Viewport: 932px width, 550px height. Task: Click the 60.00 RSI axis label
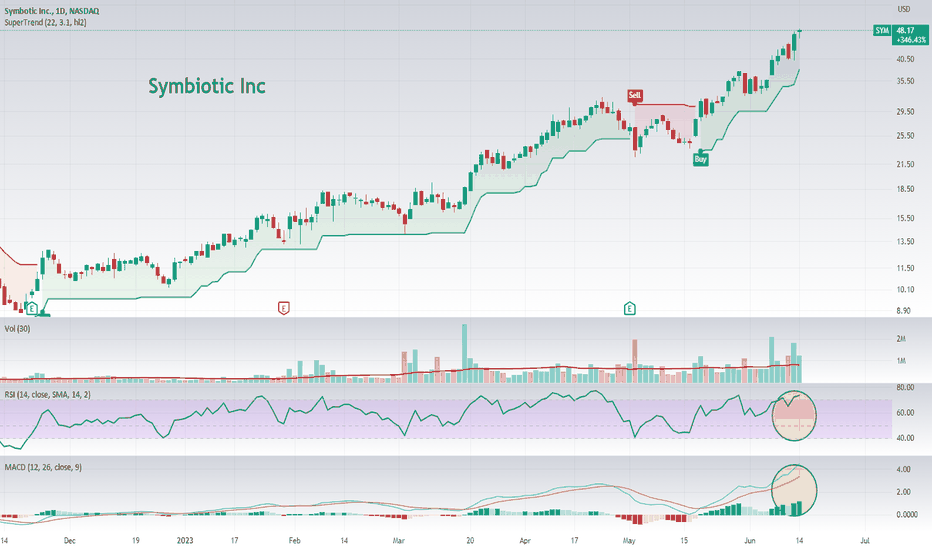[905, 413]
